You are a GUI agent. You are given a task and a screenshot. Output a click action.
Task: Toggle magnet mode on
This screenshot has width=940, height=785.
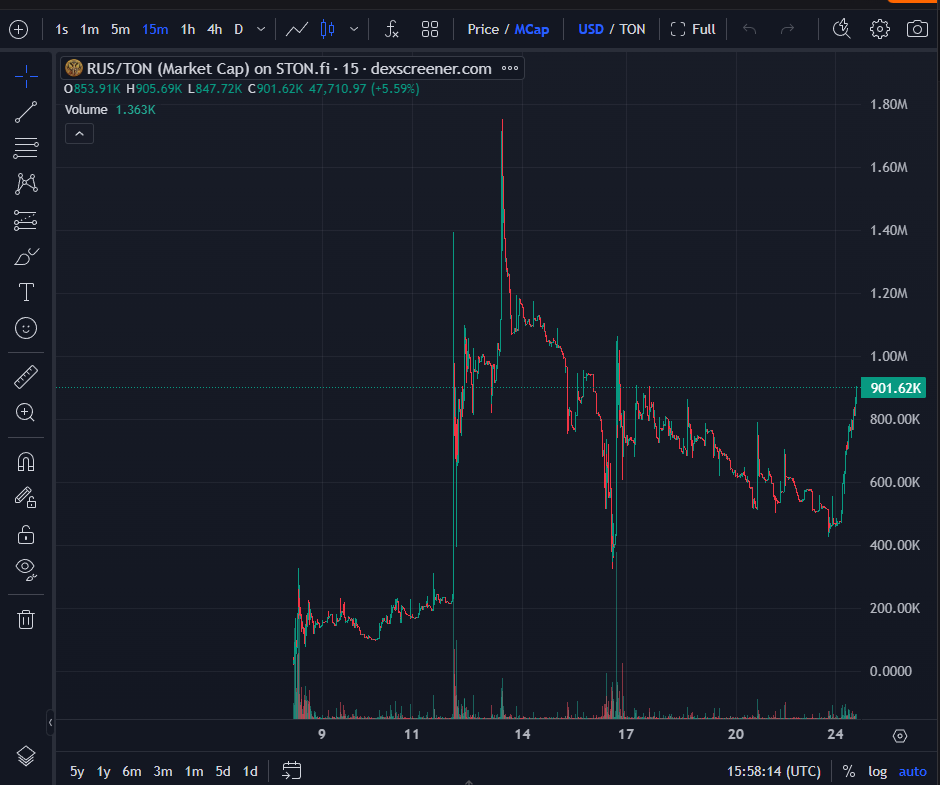pyautogui.click(x=26, y=462)
